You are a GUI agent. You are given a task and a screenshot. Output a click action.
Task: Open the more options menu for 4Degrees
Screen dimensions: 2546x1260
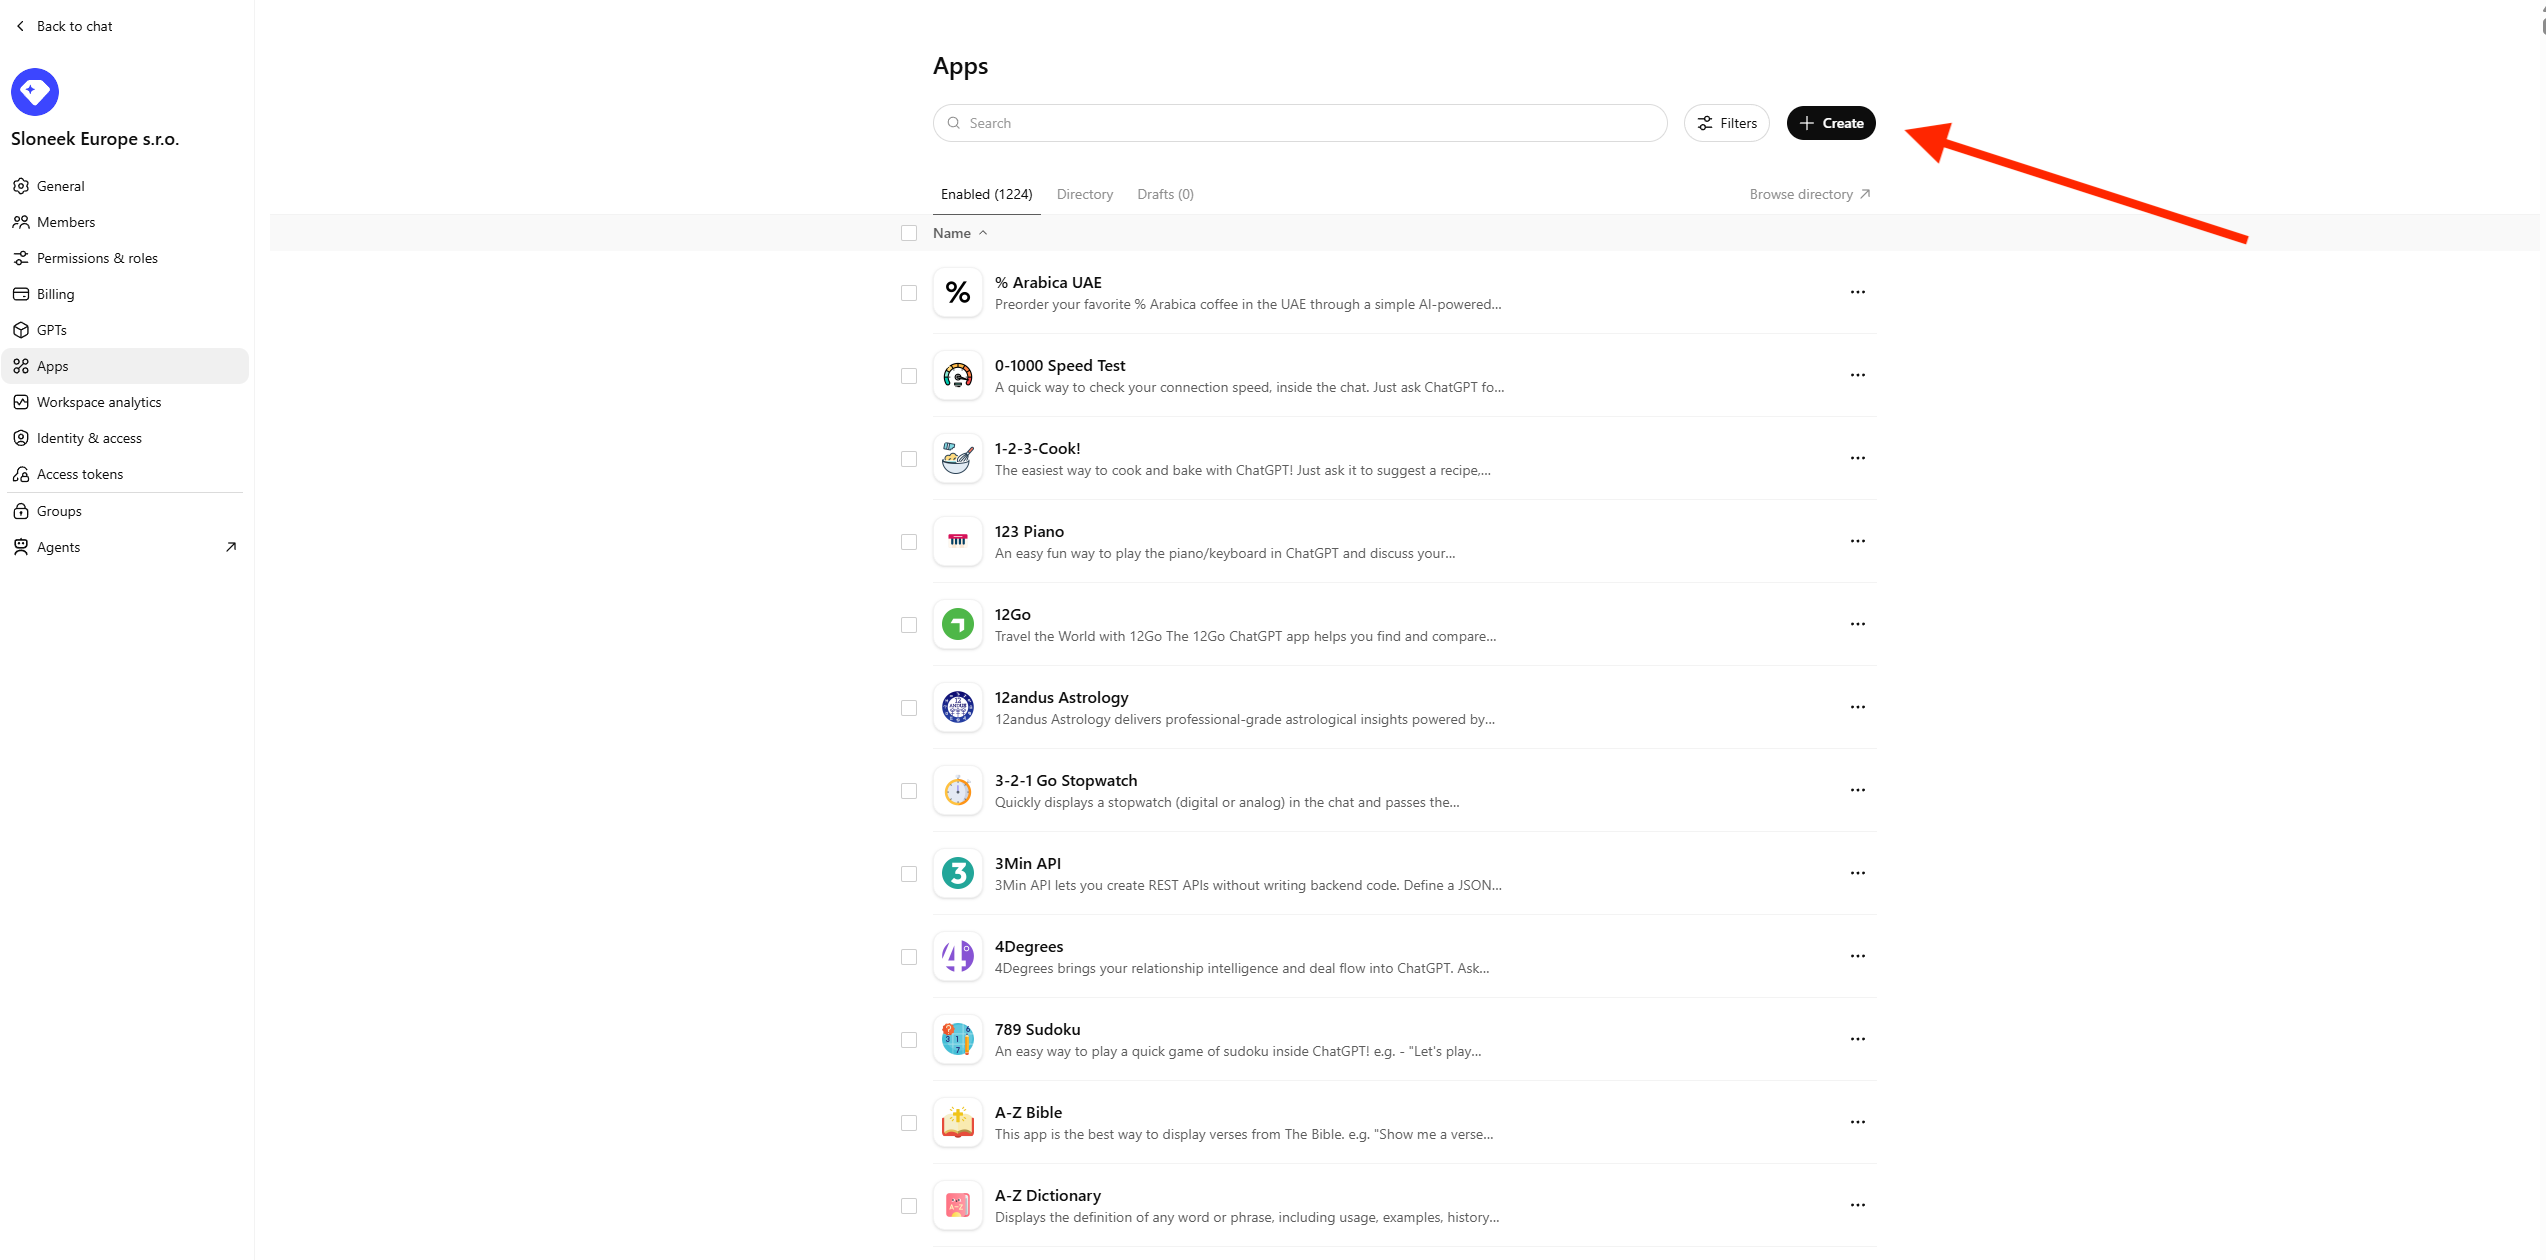pos(1858,956)
